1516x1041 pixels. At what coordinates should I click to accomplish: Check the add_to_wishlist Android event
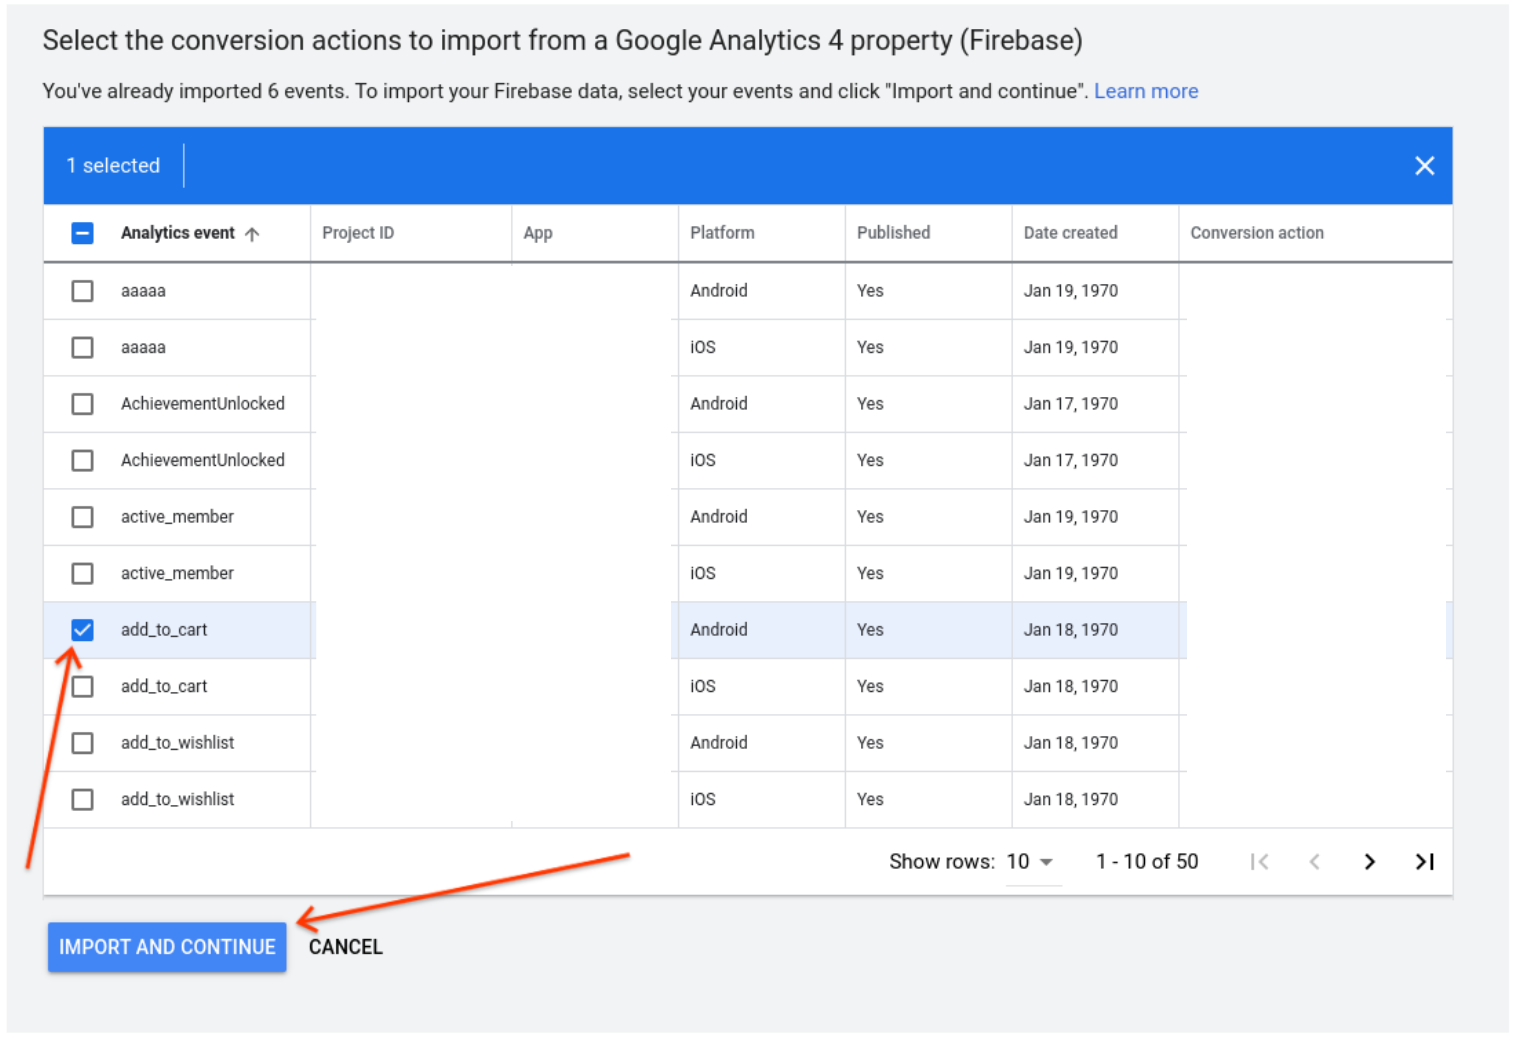(83, 743)
